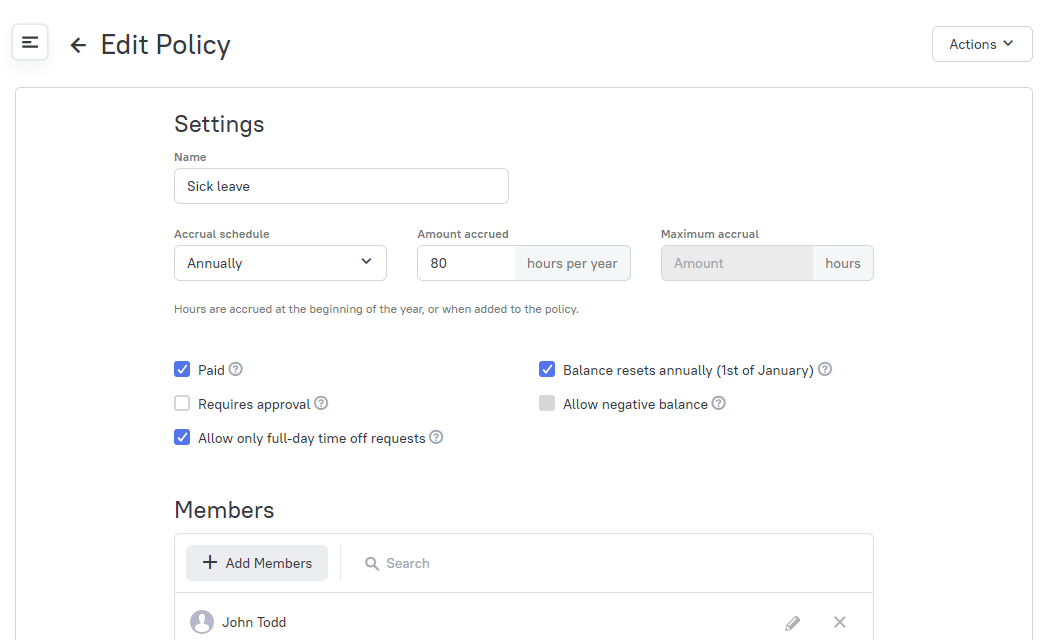This screenshot has height=640, width=1048.
Task: Click John Todd's avatar icon
Action: (202, 622)
